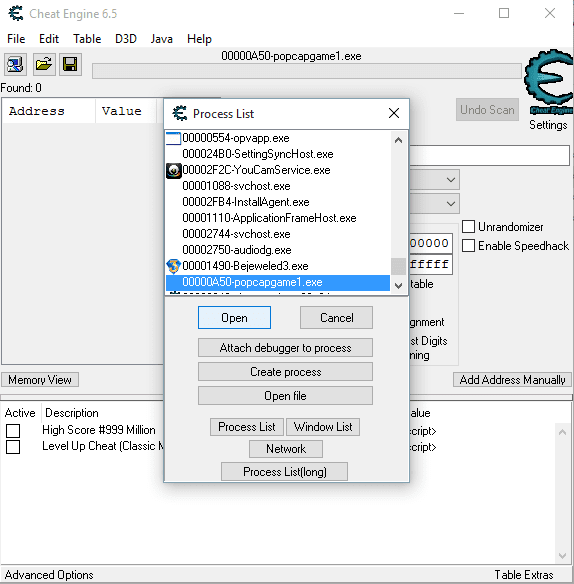Activate the Level Up Cheat checkbox
The image size is (574, 584).
point(13,447)
